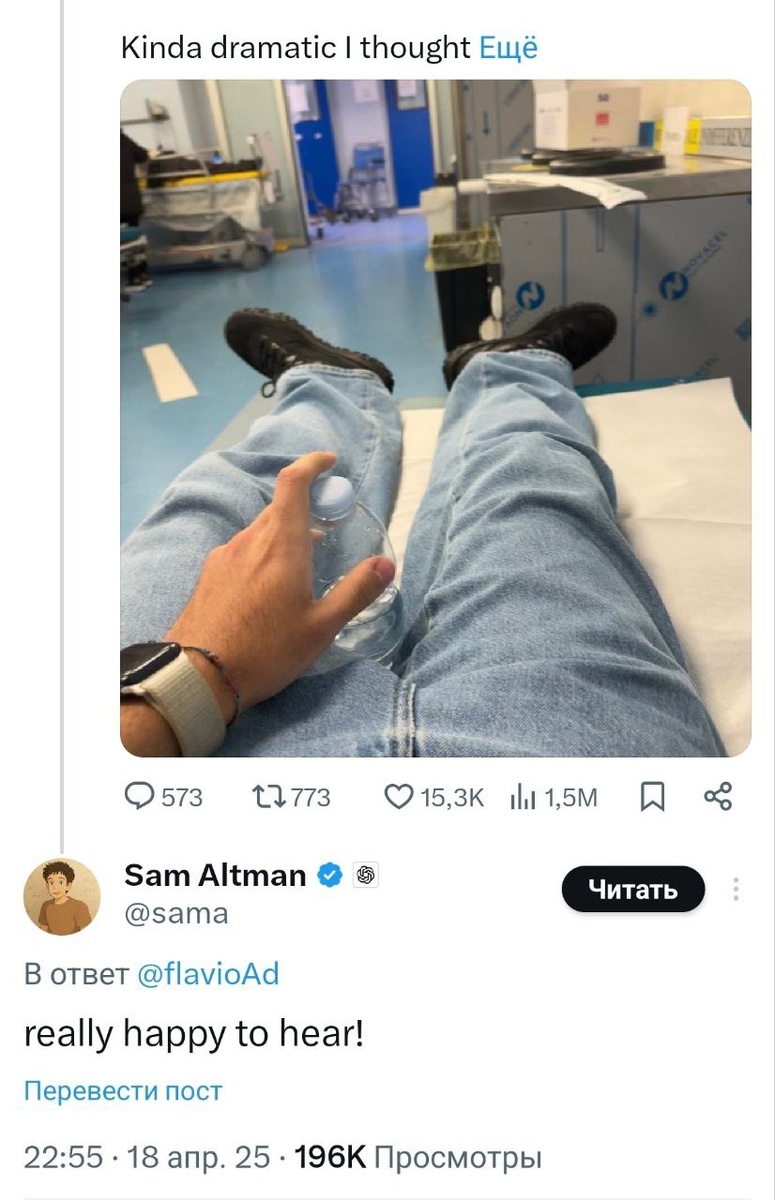Like the post with heart icon
Screen dimensions: 775x1200
[399, 796]
